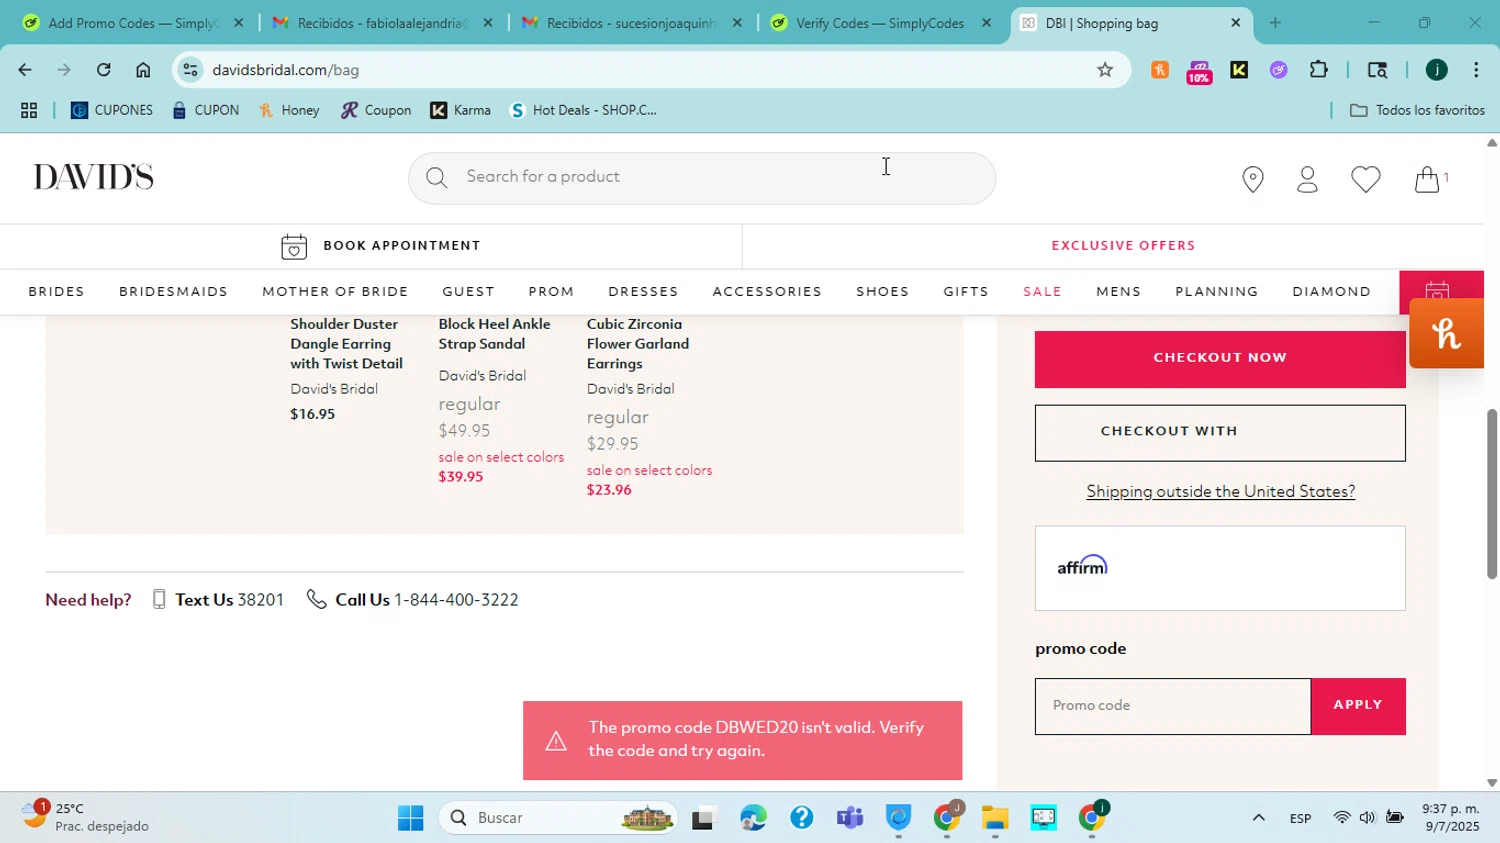Switch to the Recibidos sucesionjoaquin tab
This screenshot has height=843, width=1500.
pyautogui.click(x=630, y=23)
